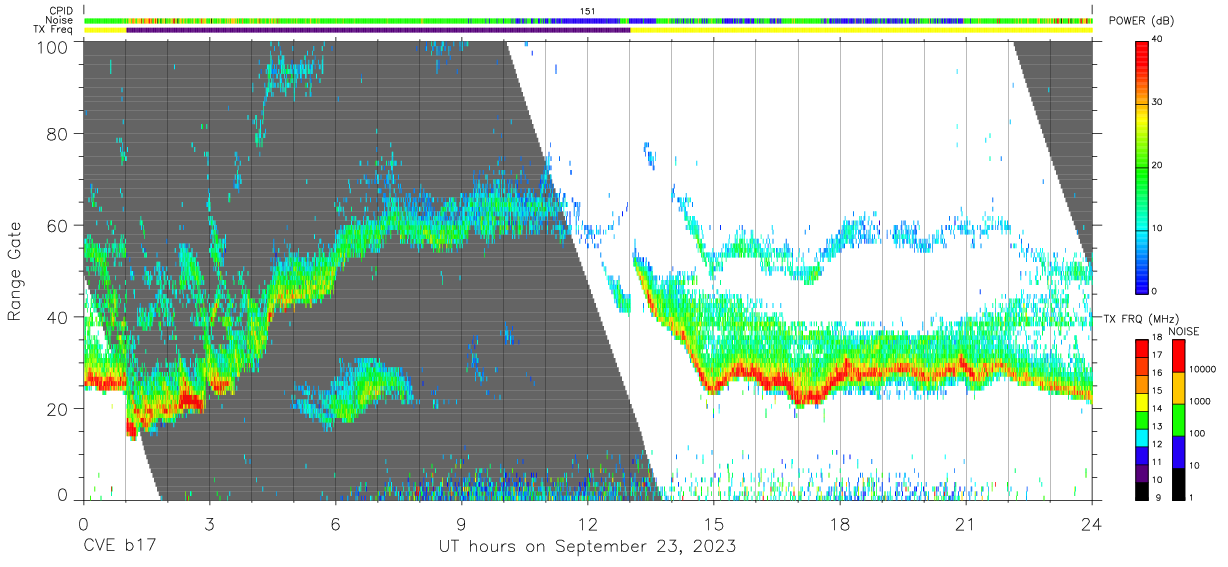The height and width of the screenshot is (567, 1228).
Task: Click the x-axis tick label '18'
Action: coord(840,524)
